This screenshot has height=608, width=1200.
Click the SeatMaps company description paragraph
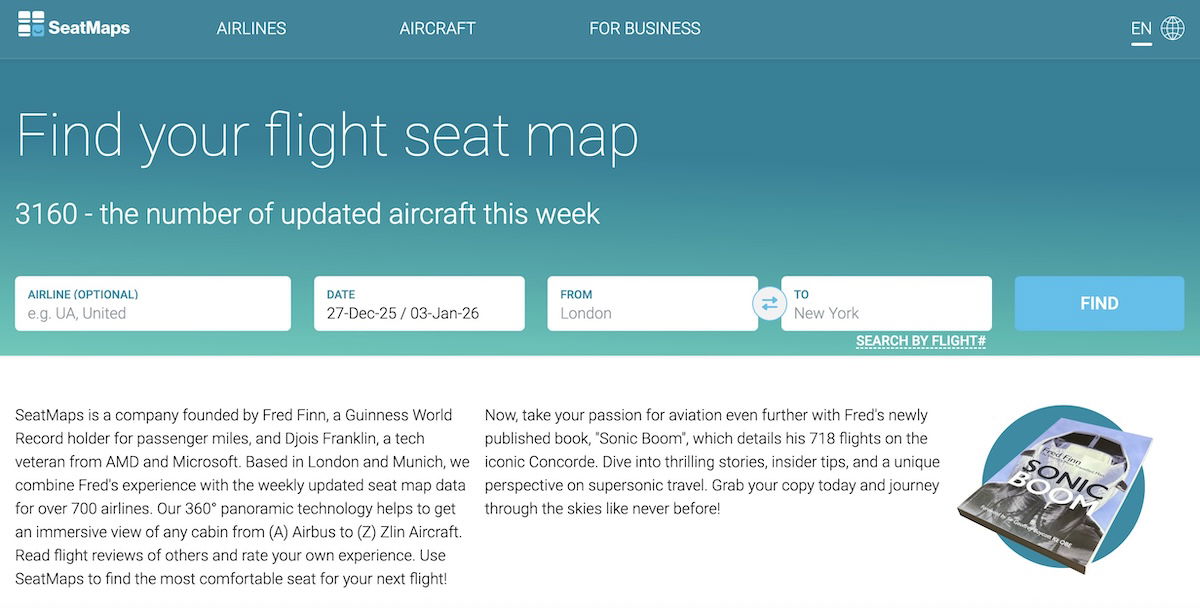click(242, 496)
